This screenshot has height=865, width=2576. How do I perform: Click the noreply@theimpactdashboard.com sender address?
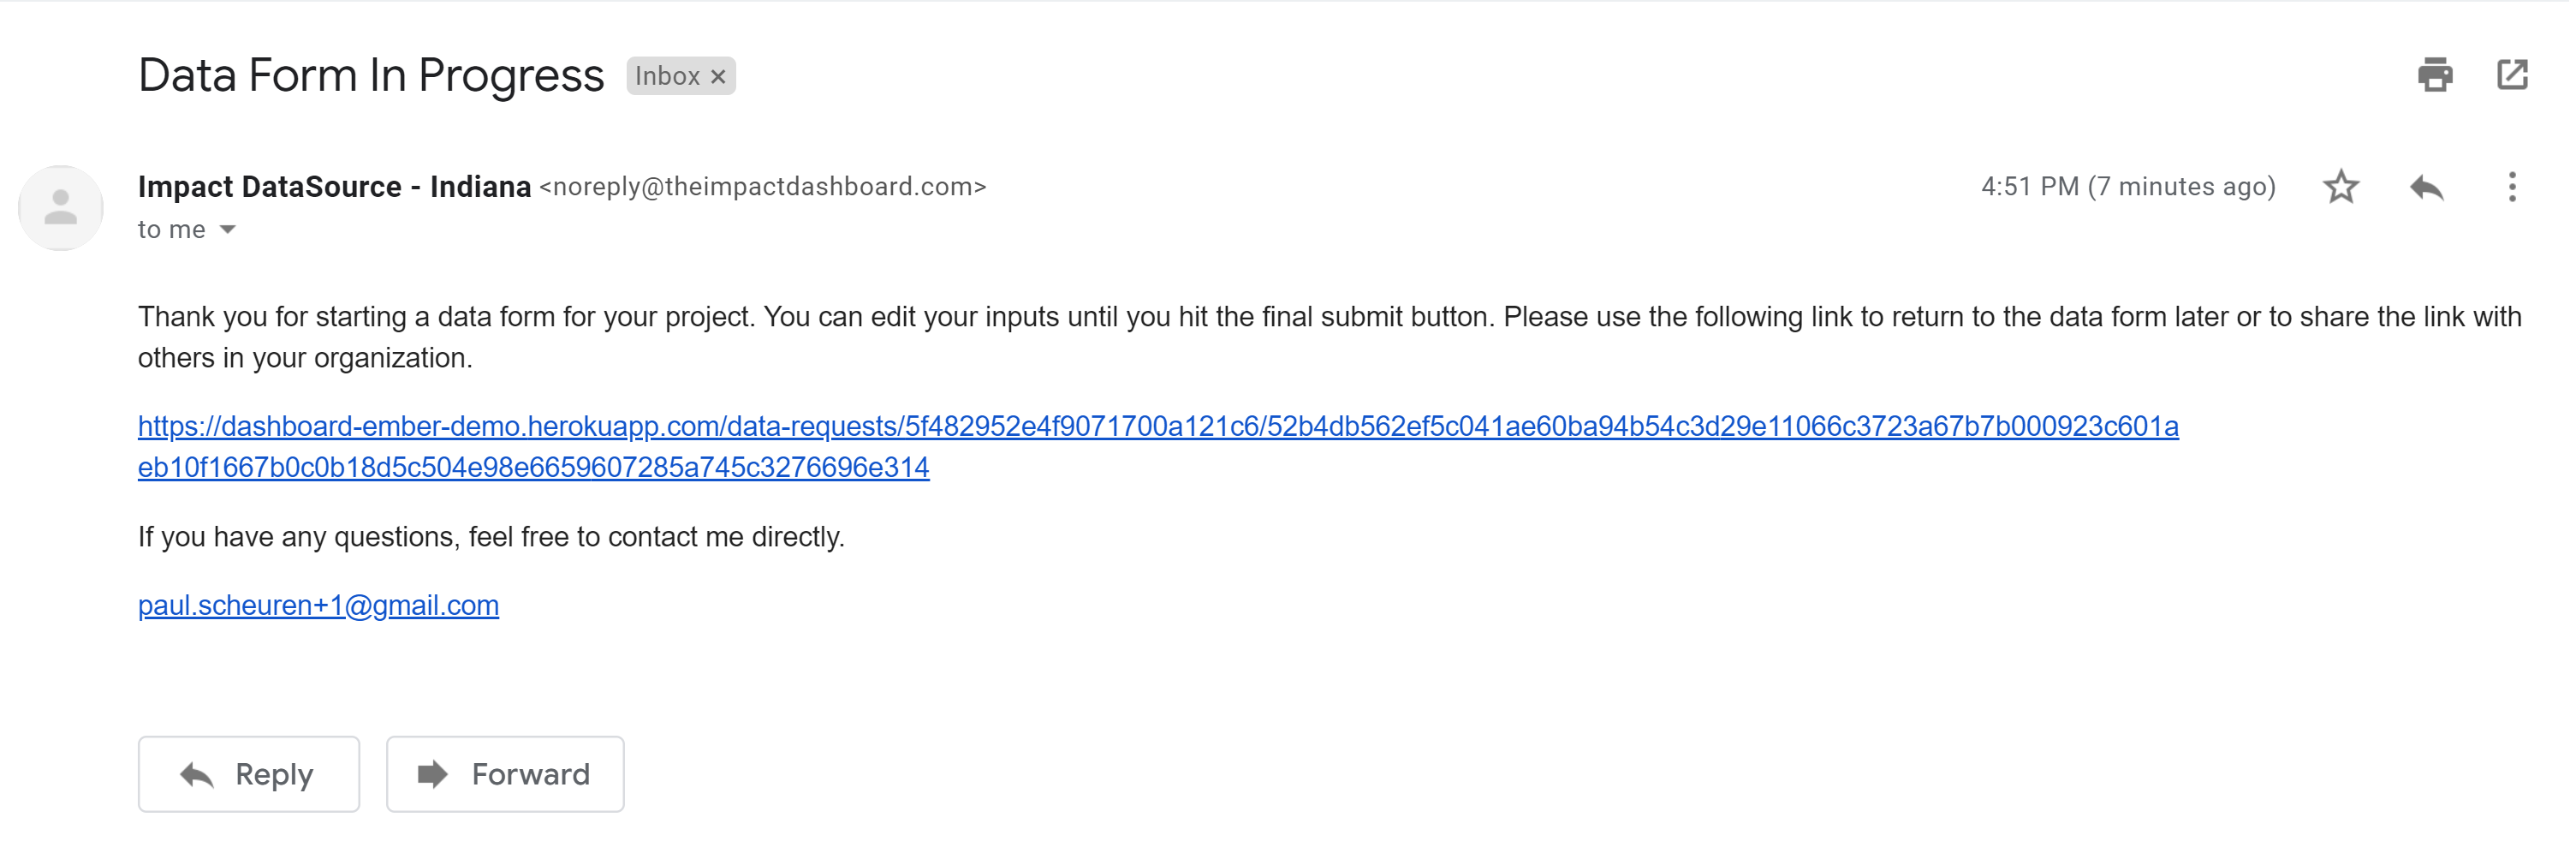click(x=764, y=187)
